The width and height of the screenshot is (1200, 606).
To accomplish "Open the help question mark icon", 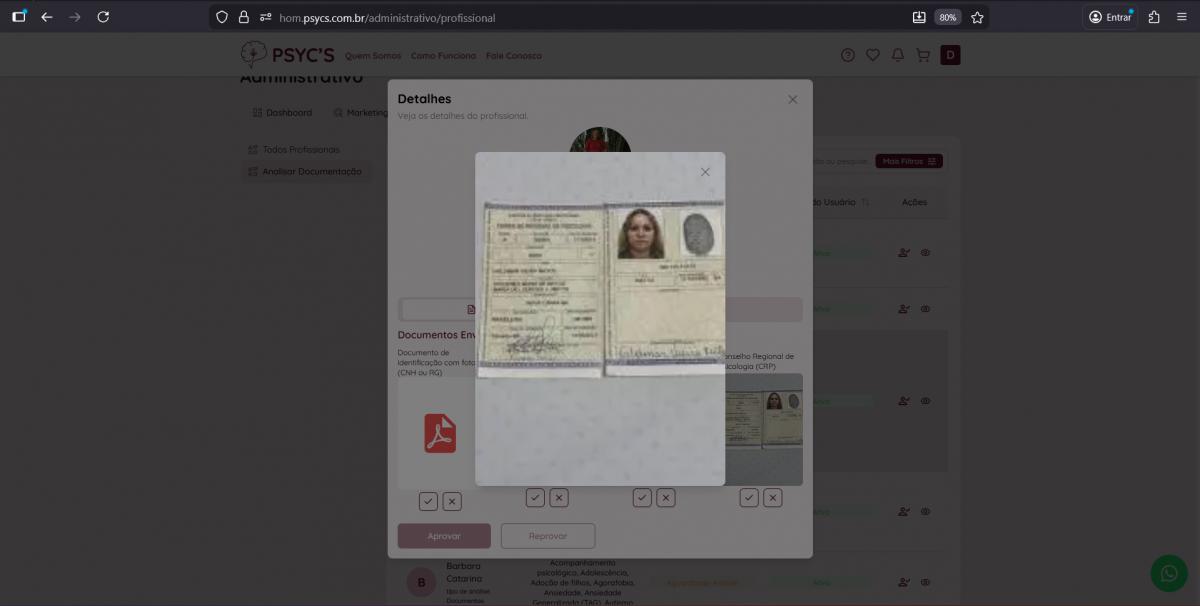I will pos(848,55).
